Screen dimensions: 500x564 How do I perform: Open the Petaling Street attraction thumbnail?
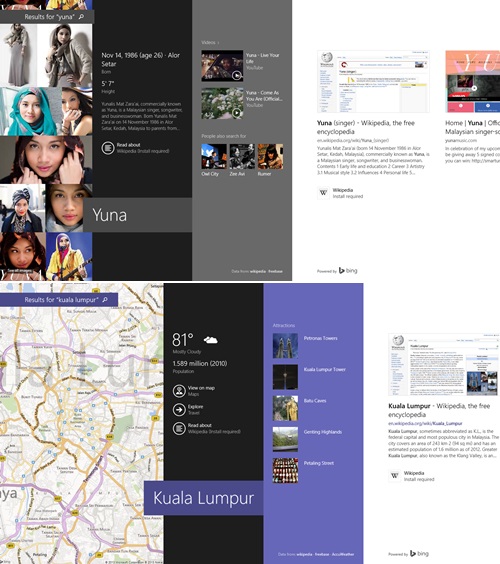(x=285, y=470)
